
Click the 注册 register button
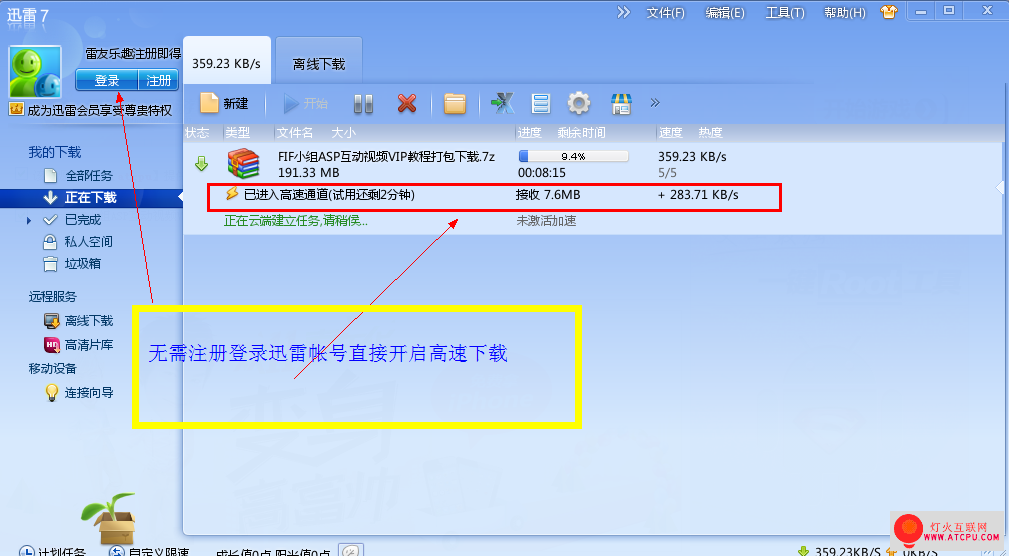click(158, 80)
